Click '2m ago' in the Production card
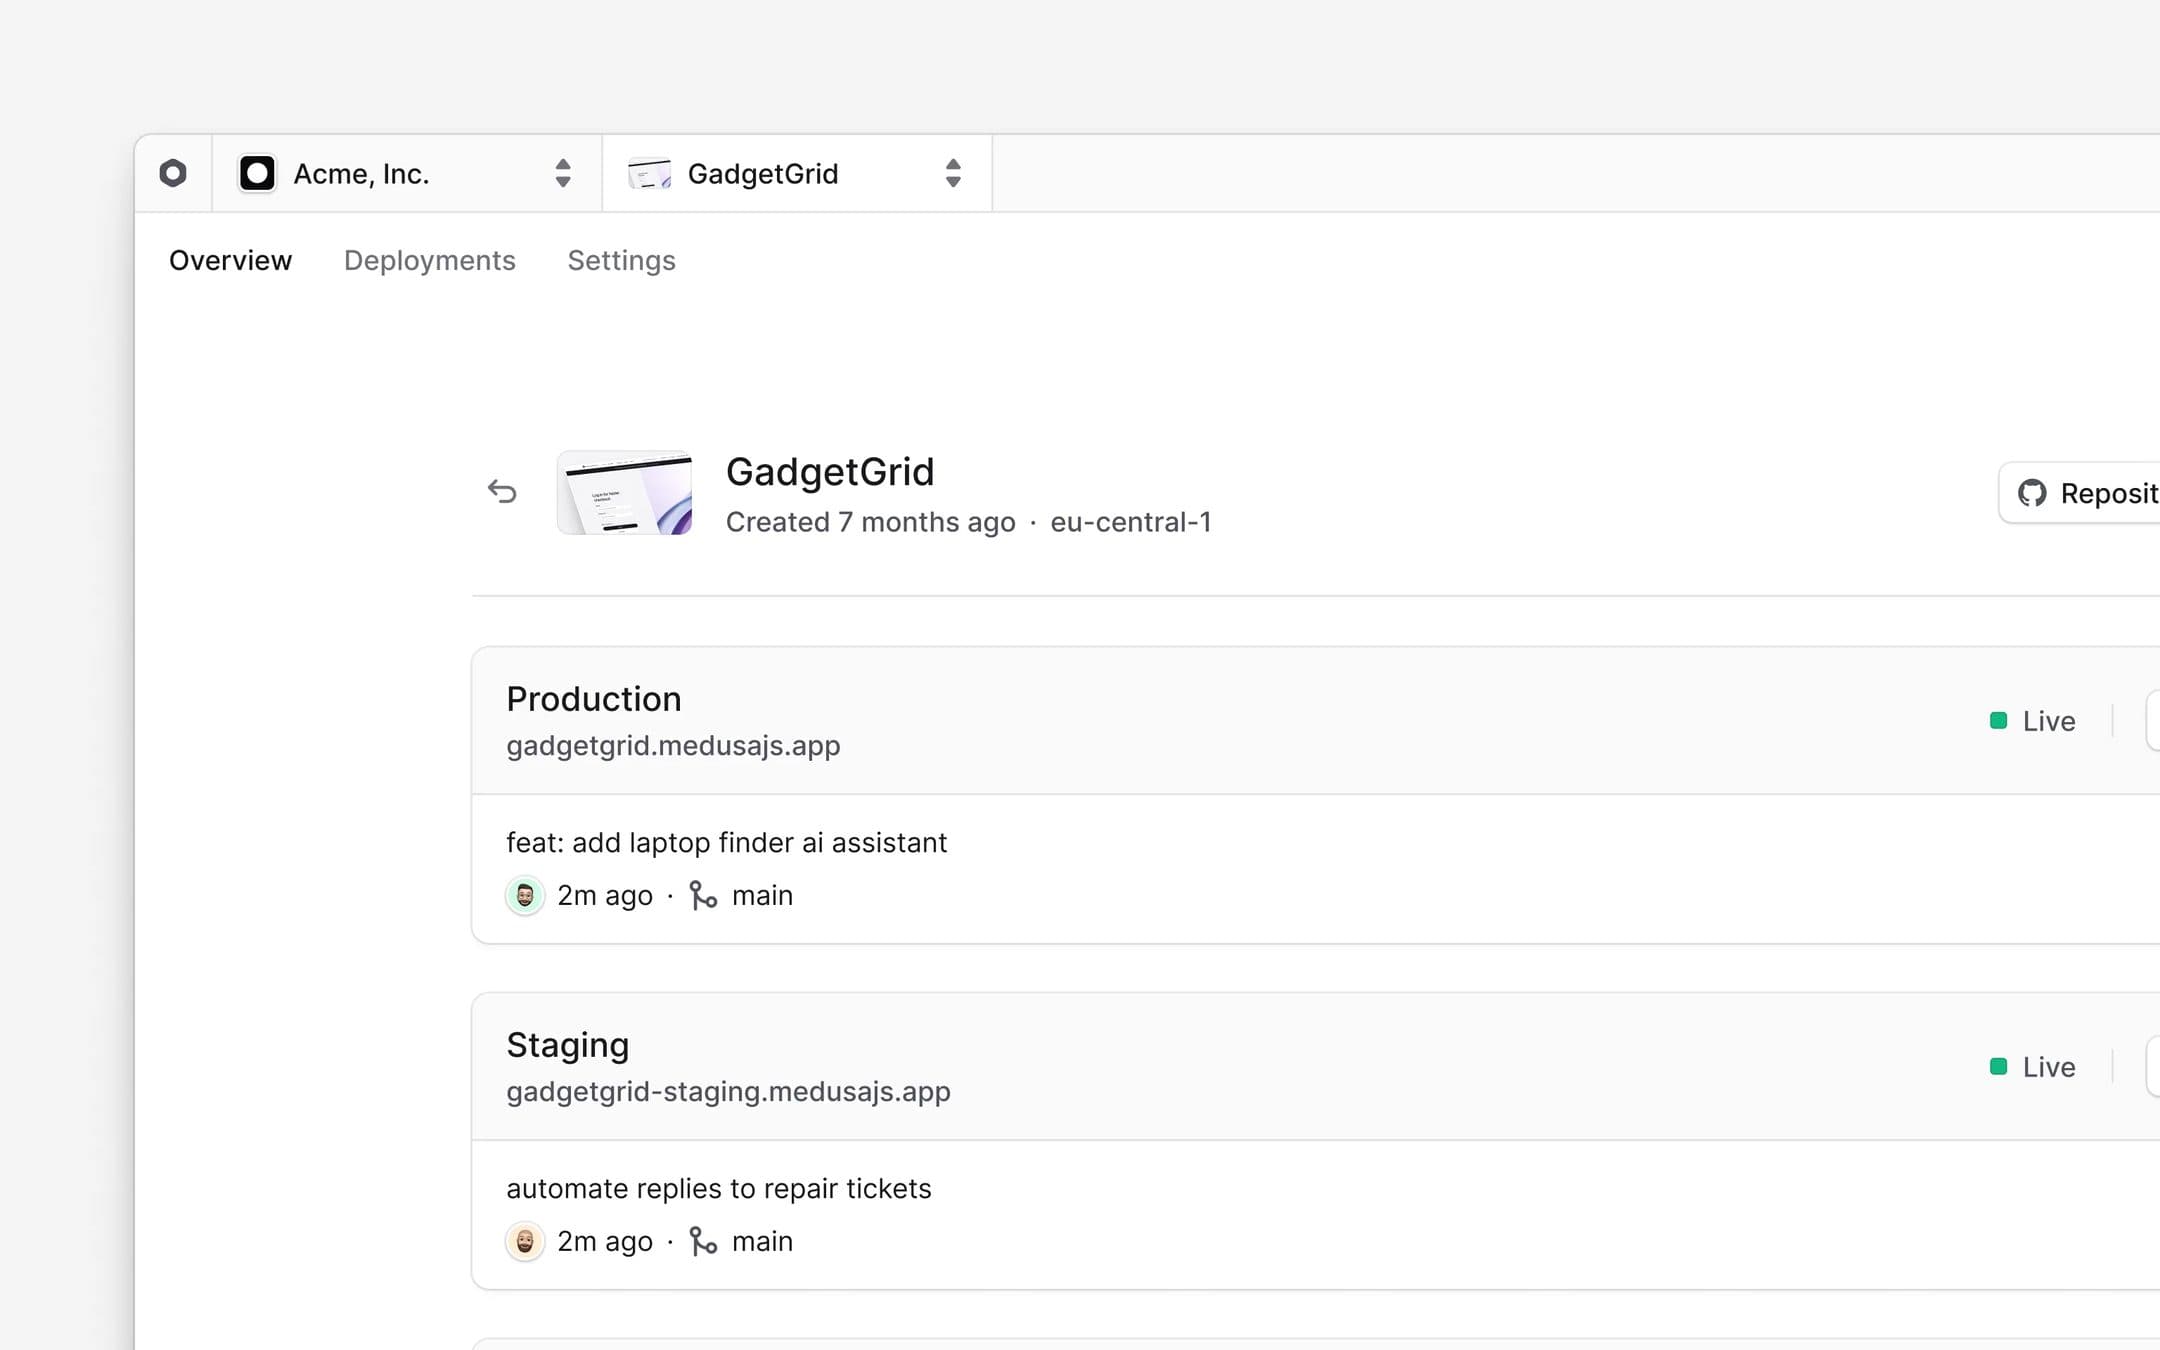 click(605, 895)
